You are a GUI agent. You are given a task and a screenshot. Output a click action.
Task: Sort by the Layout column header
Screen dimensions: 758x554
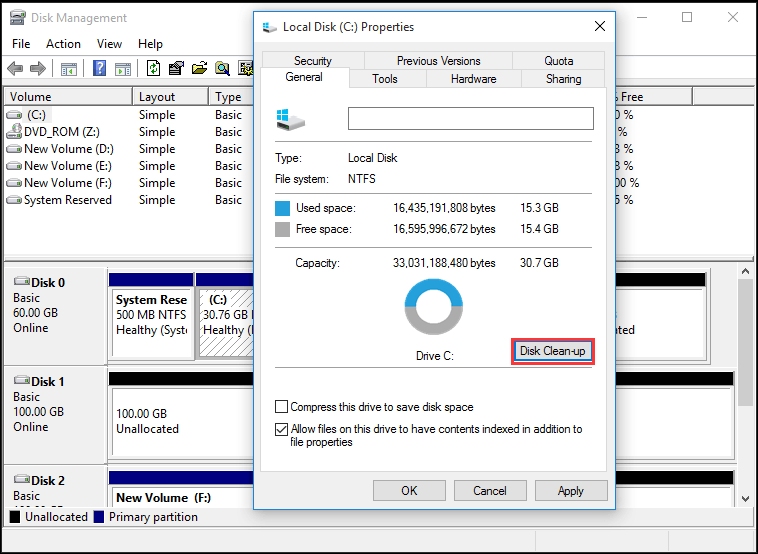[x=171, y=97]
